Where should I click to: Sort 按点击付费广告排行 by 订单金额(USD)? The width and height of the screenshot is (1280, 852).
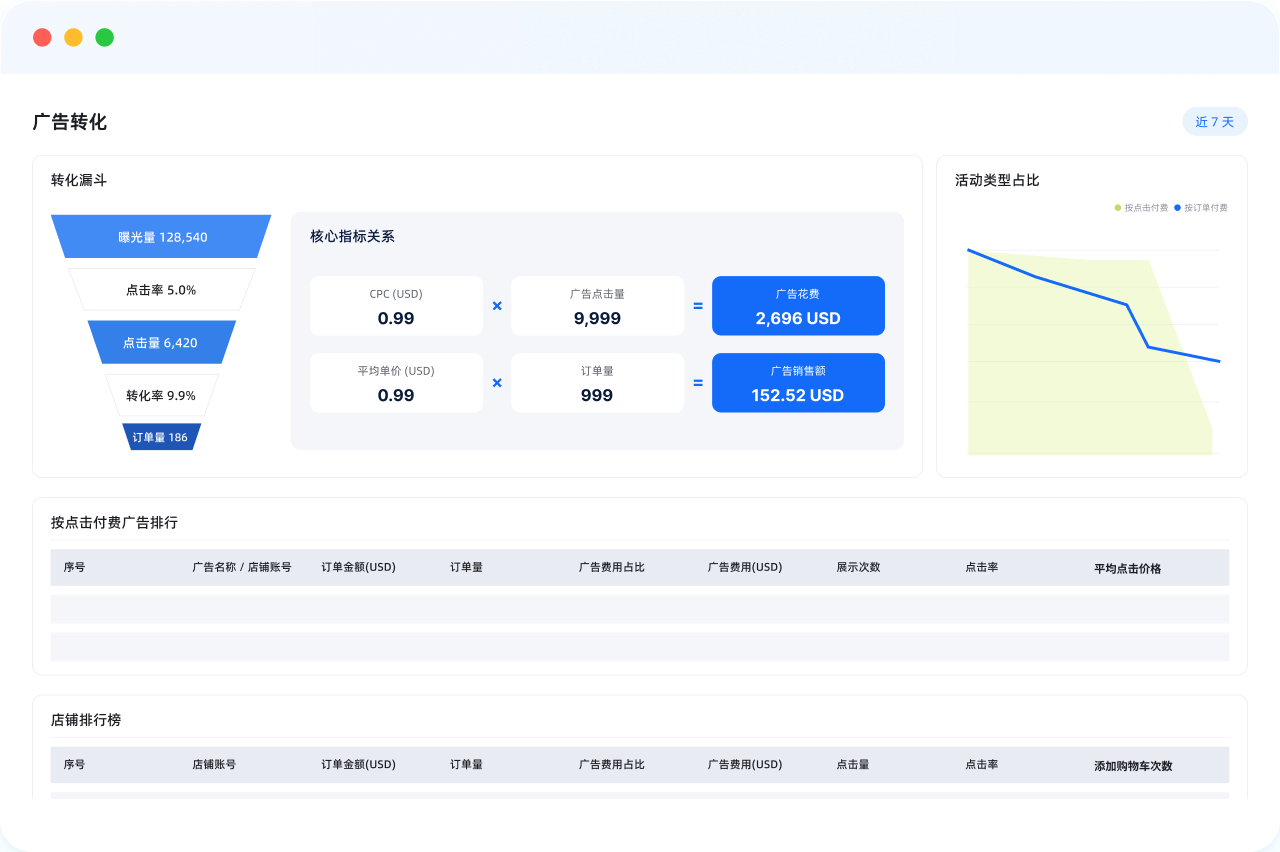358,567
